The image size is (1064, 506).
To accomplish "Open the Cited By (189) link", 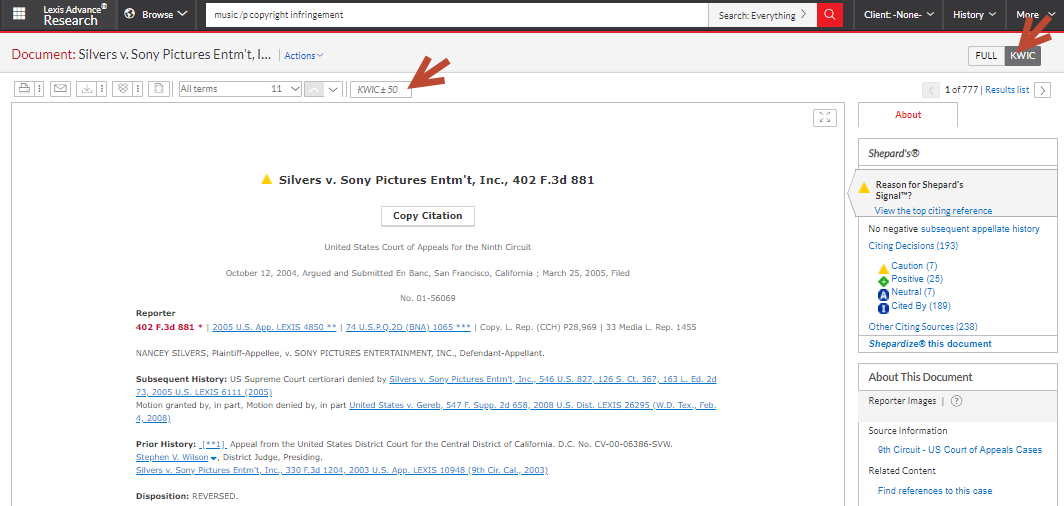I will (921, 306).
